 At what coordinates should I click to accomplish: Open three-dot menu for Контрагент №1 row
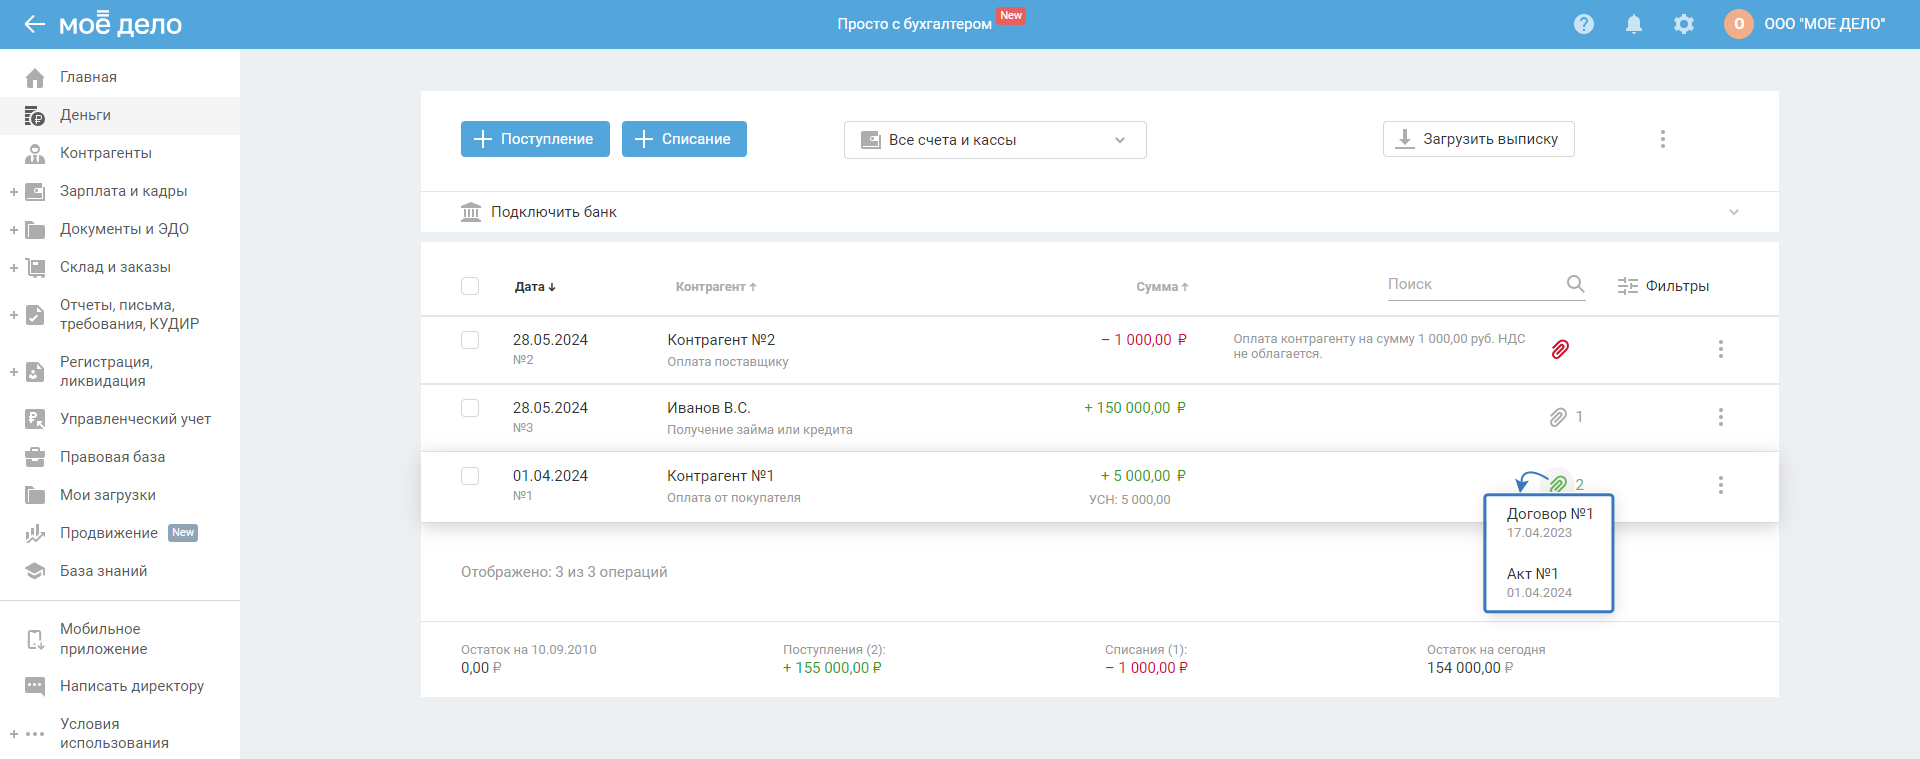click(x=1721, y=485)
